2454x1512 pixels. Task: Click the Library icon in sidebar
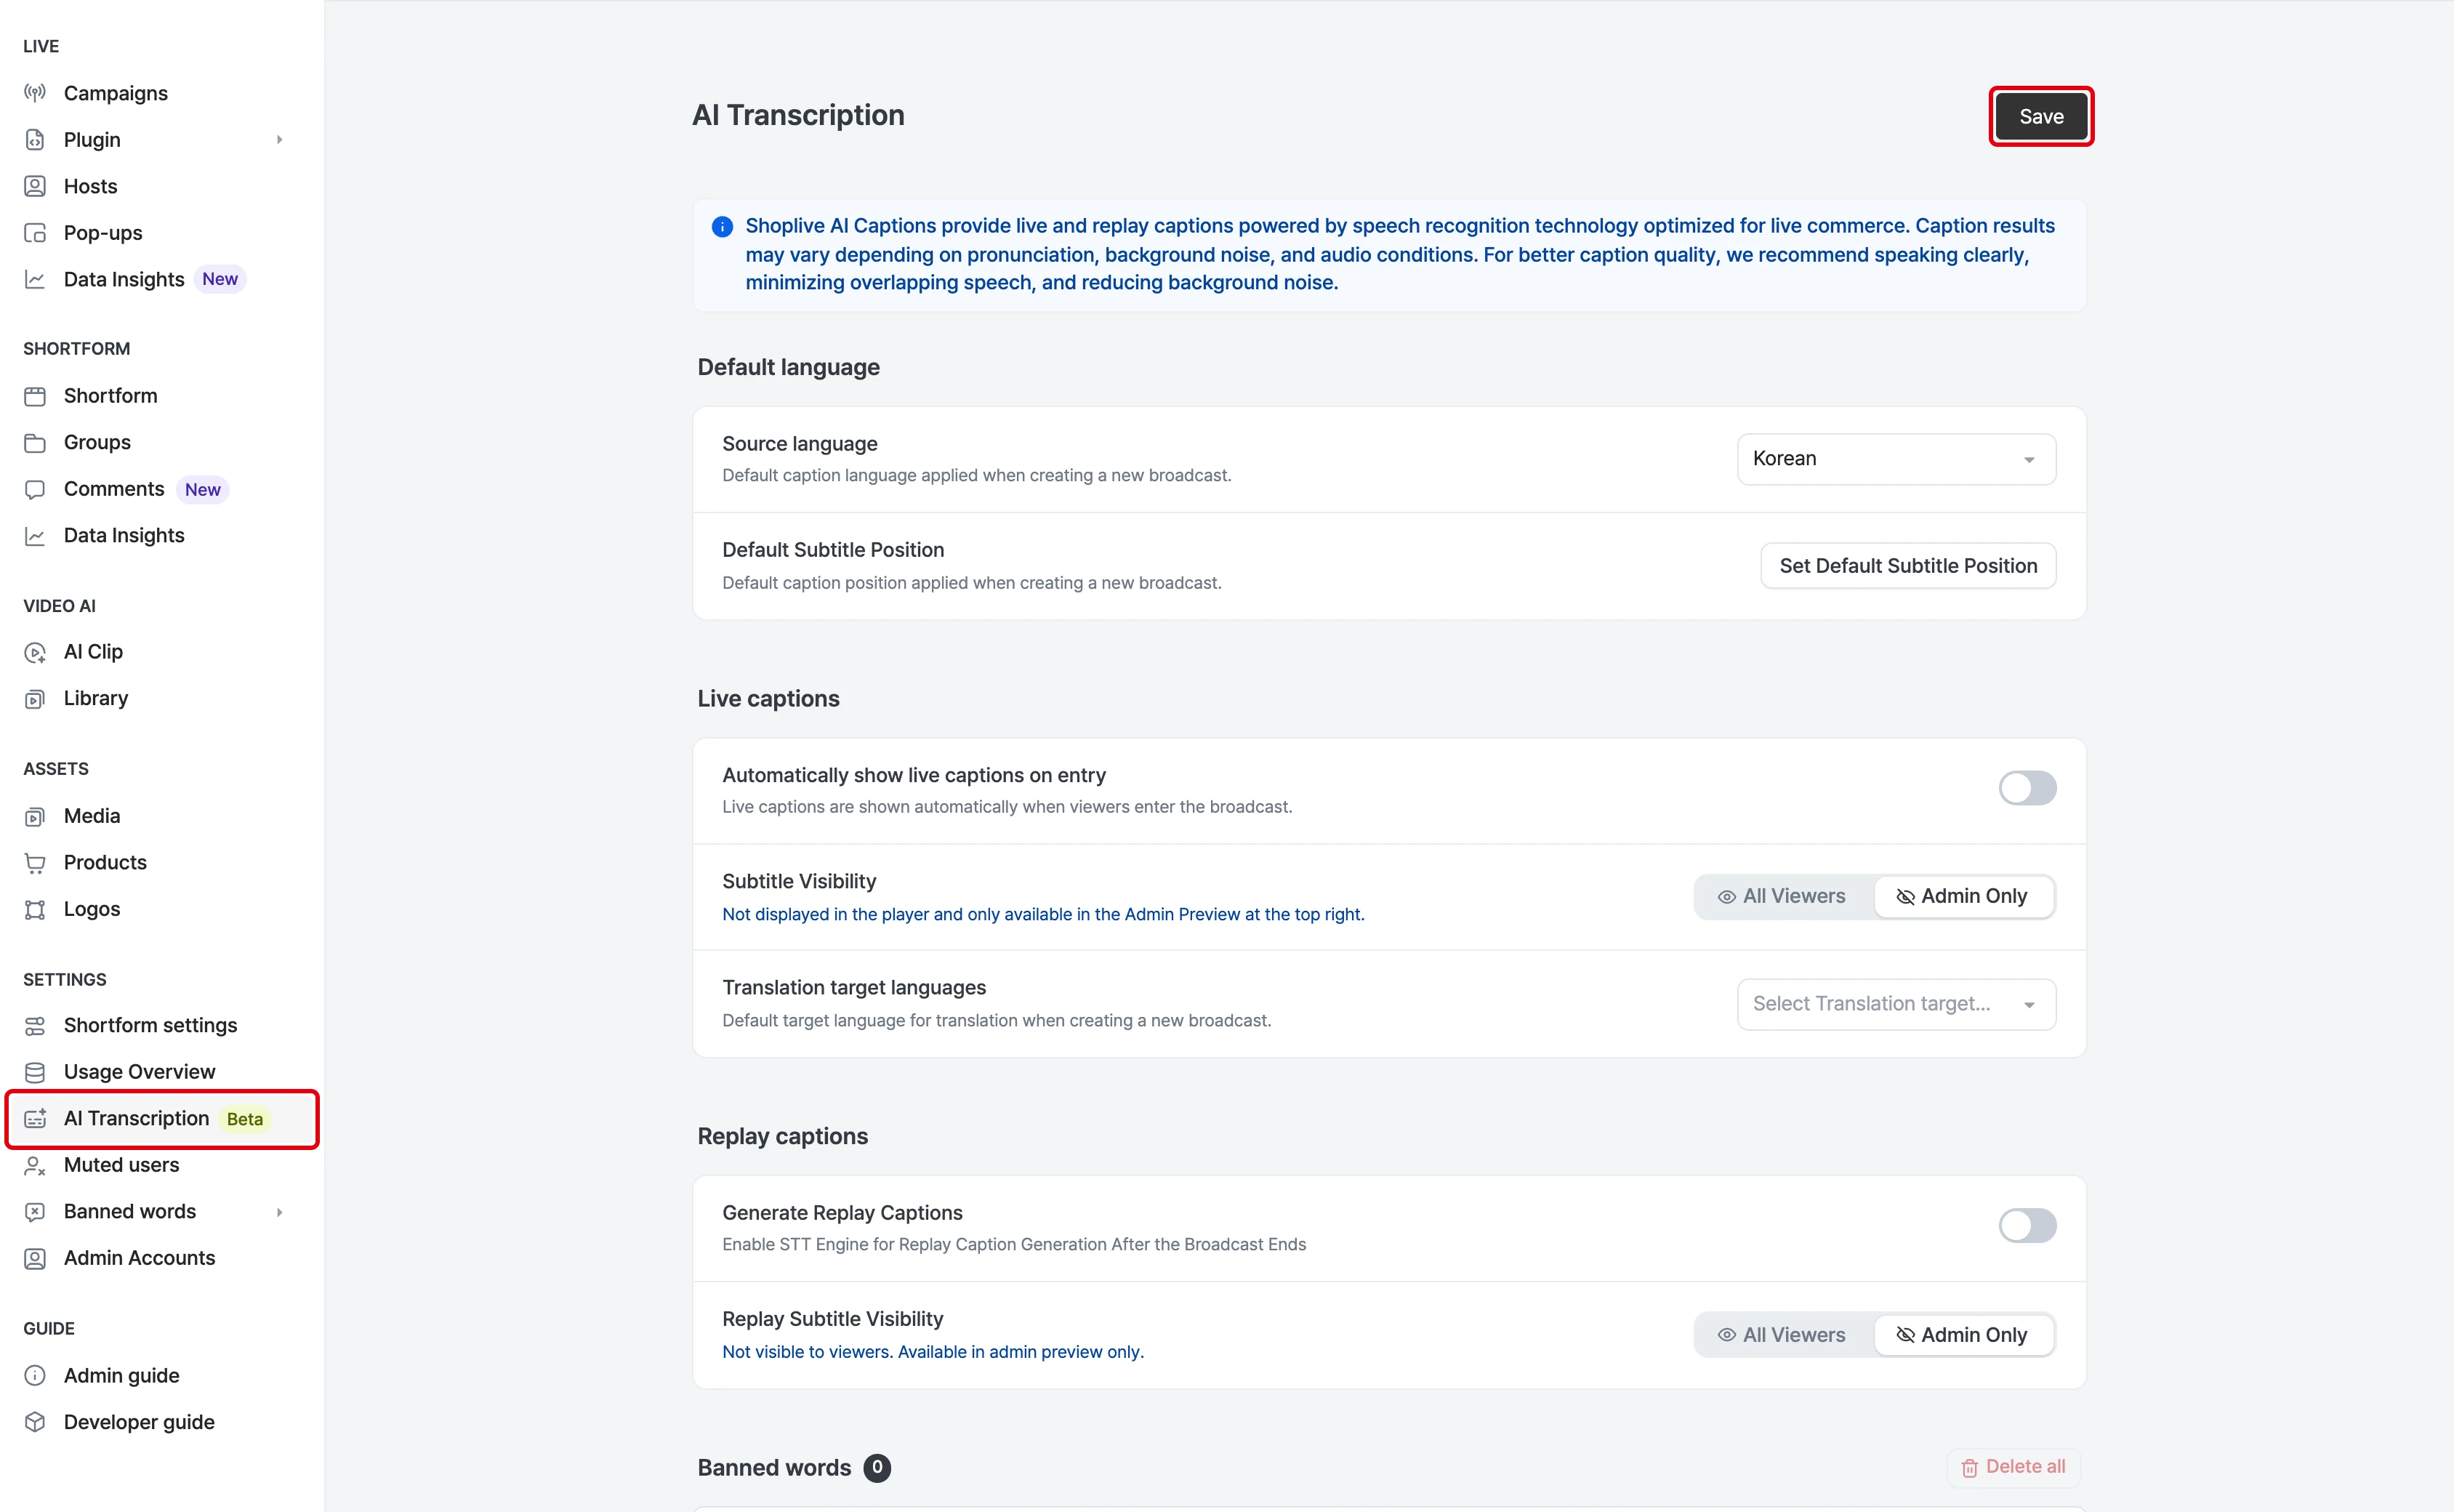coord(35,699)
